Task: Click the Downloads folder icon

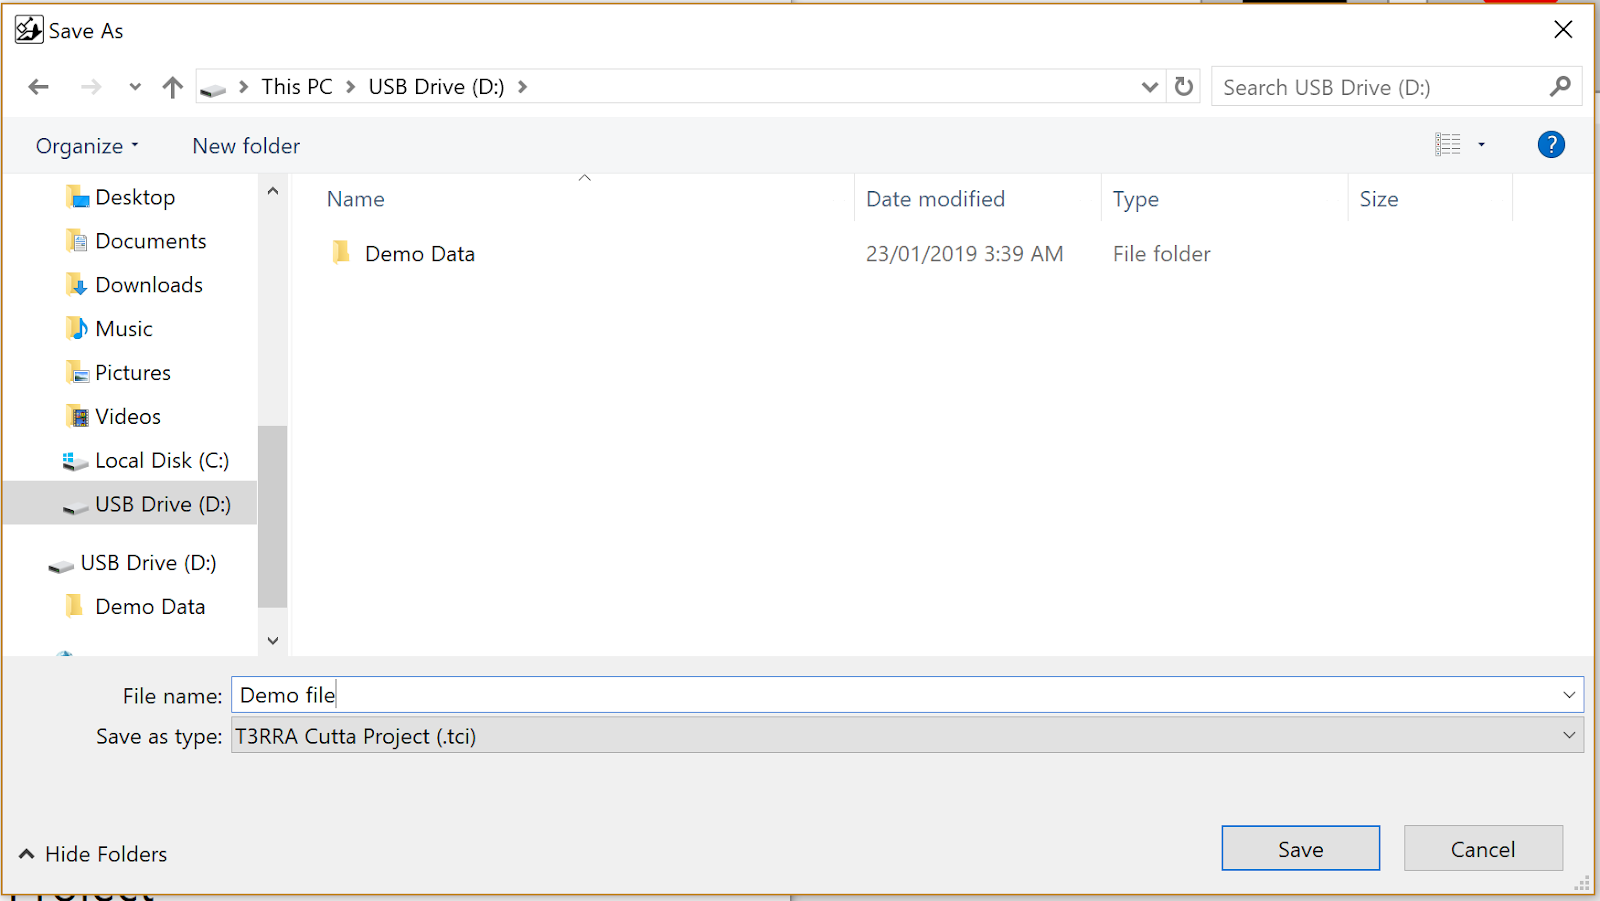Action: click(x=77, y=285)
